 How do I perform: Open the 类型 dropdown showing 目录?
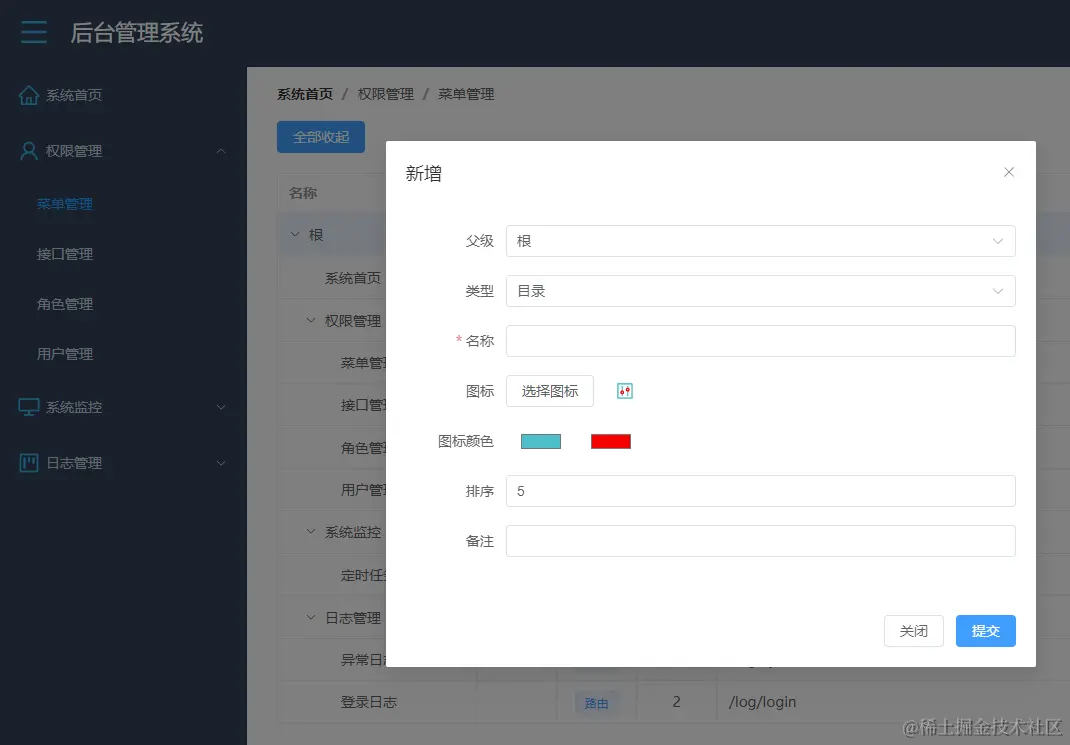[x=760, y=291]
